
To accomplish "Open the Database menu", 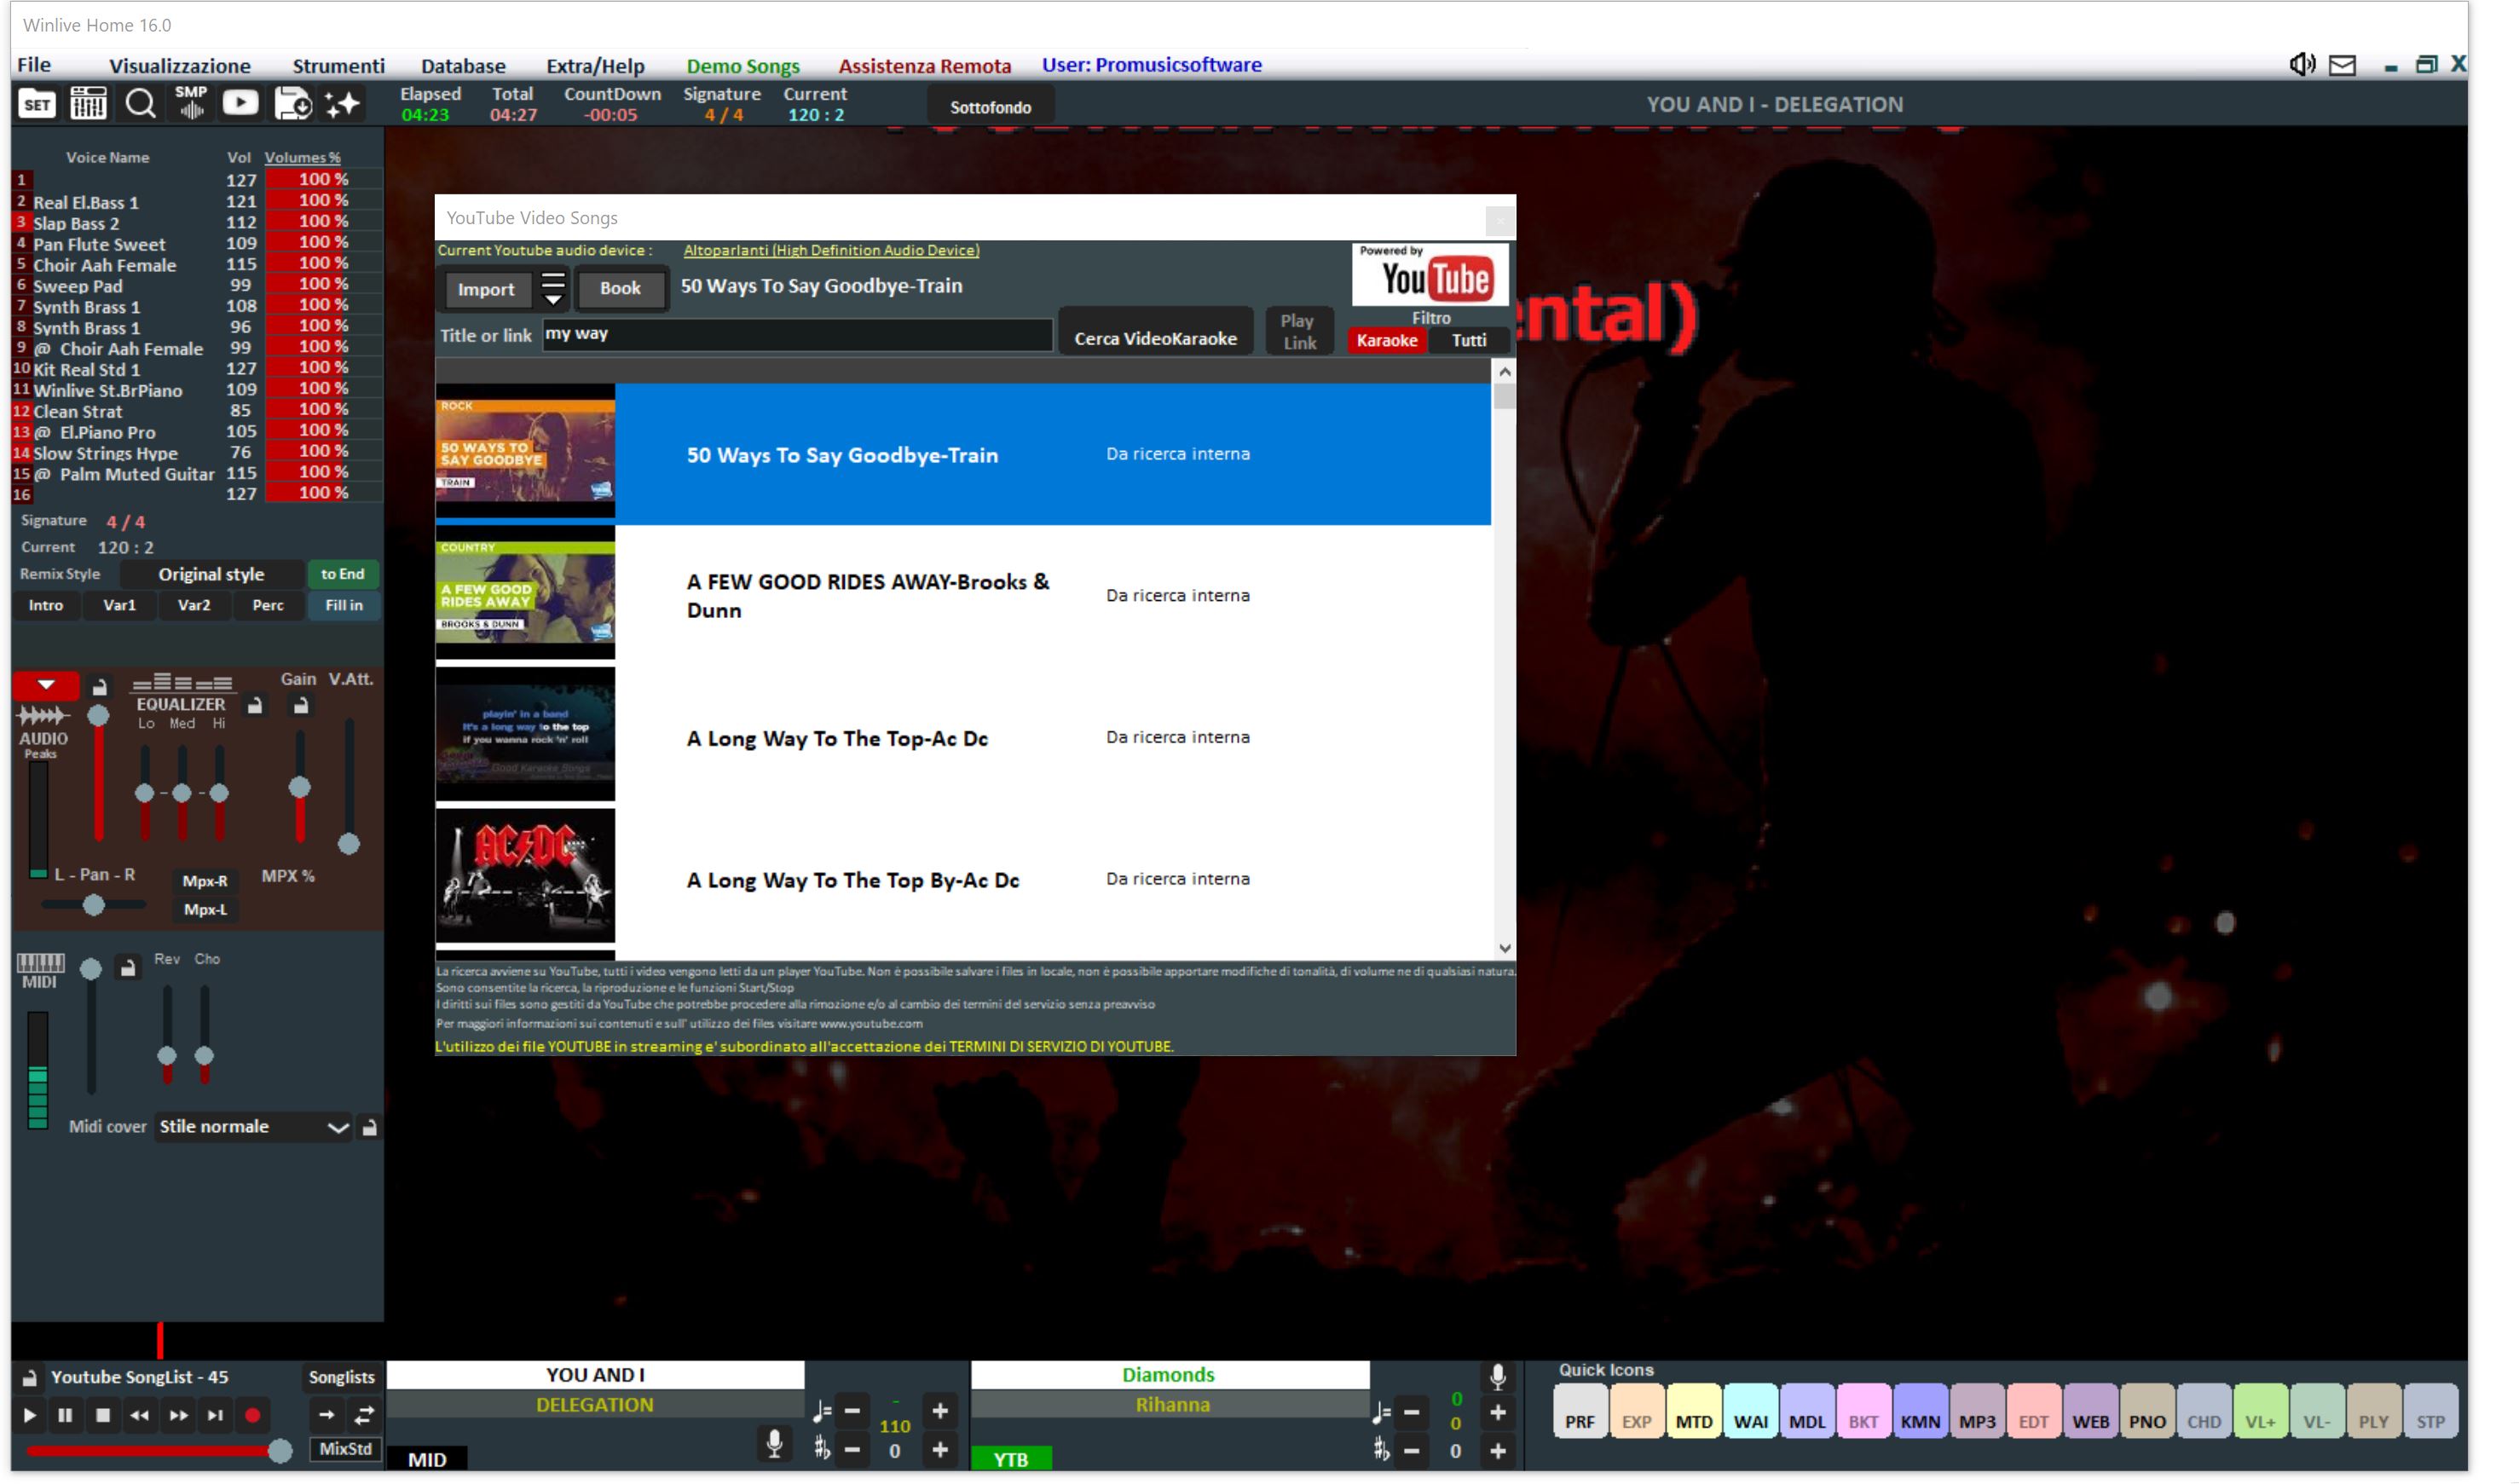I will (463, 66).
